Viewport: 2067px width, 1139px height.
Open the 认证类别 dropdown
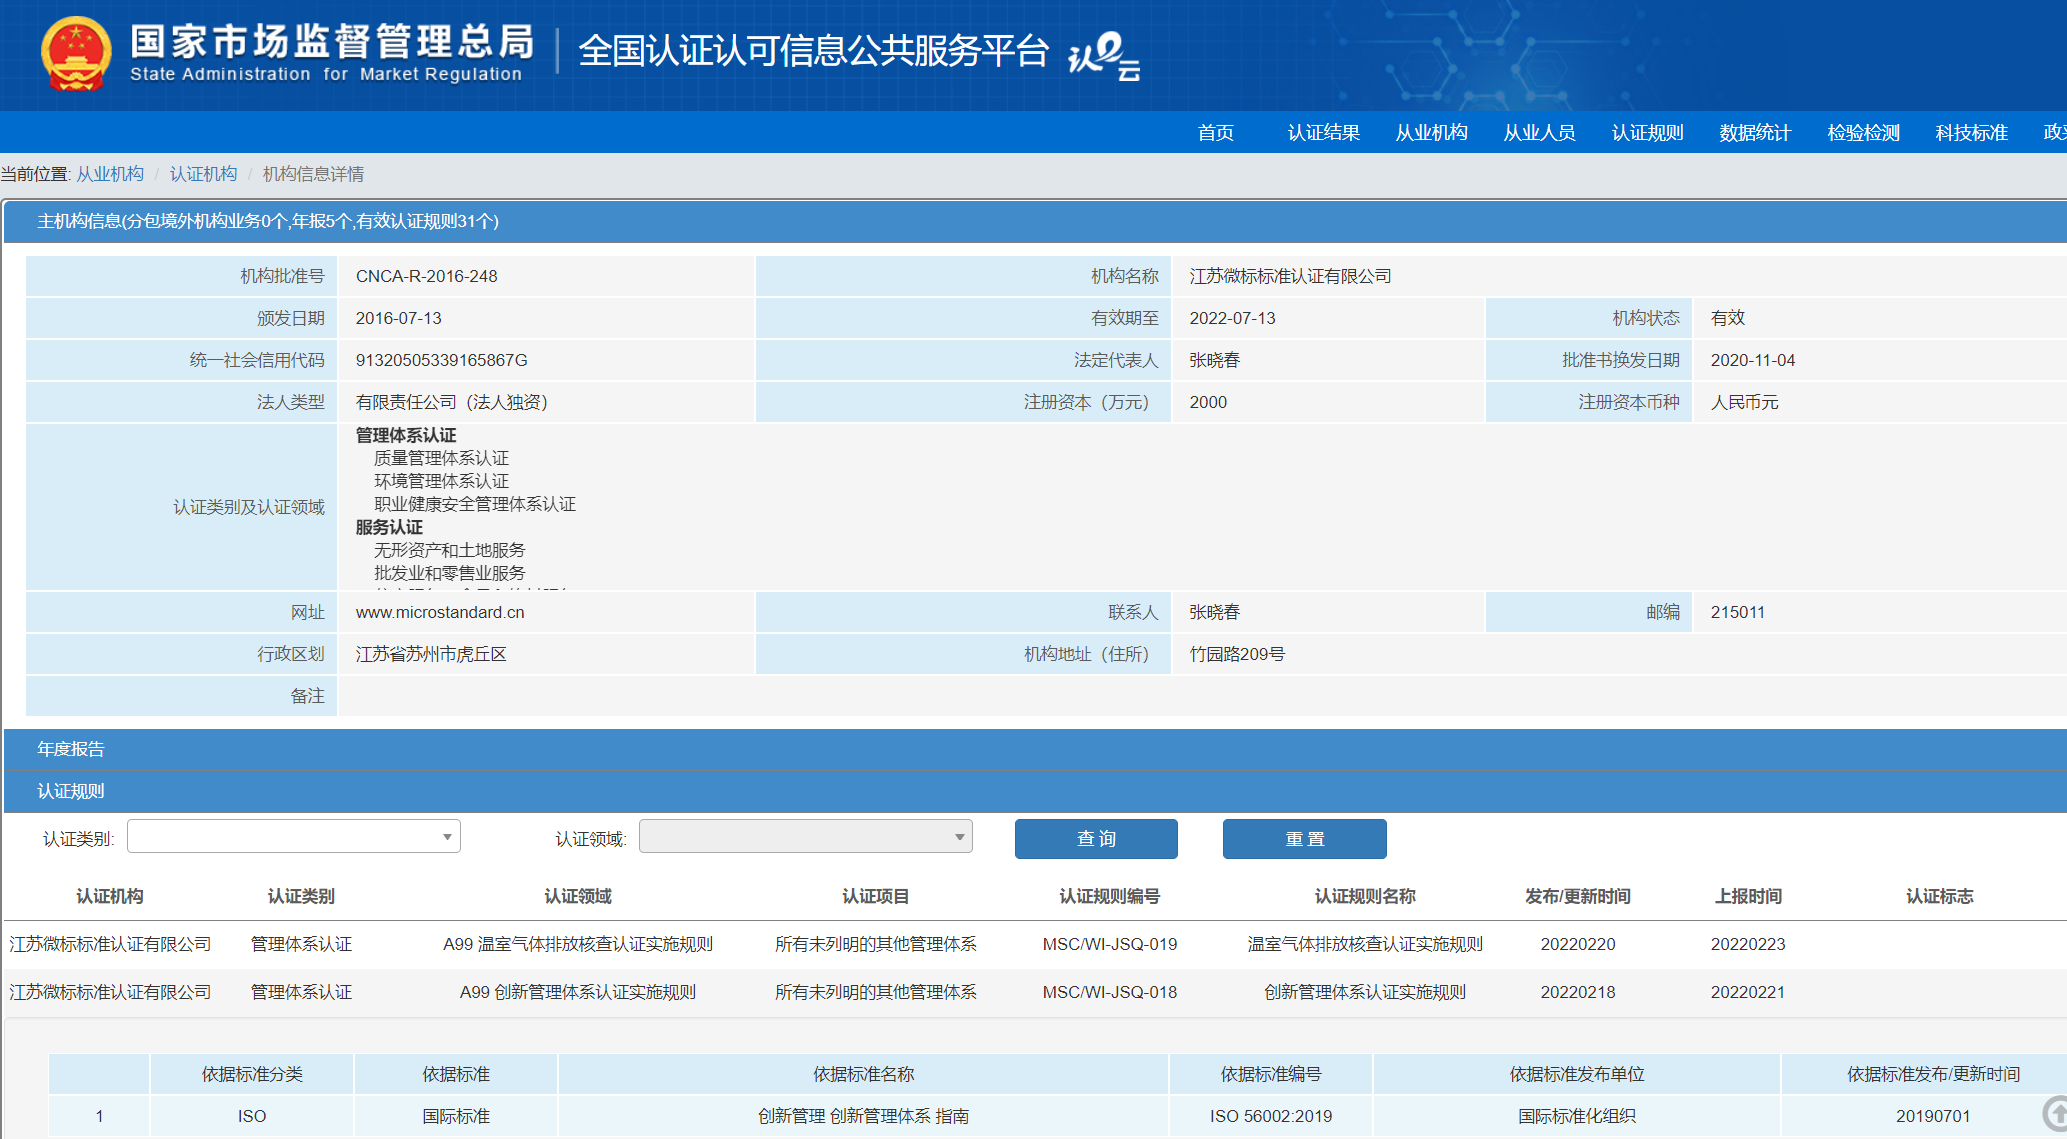[294, 836]
